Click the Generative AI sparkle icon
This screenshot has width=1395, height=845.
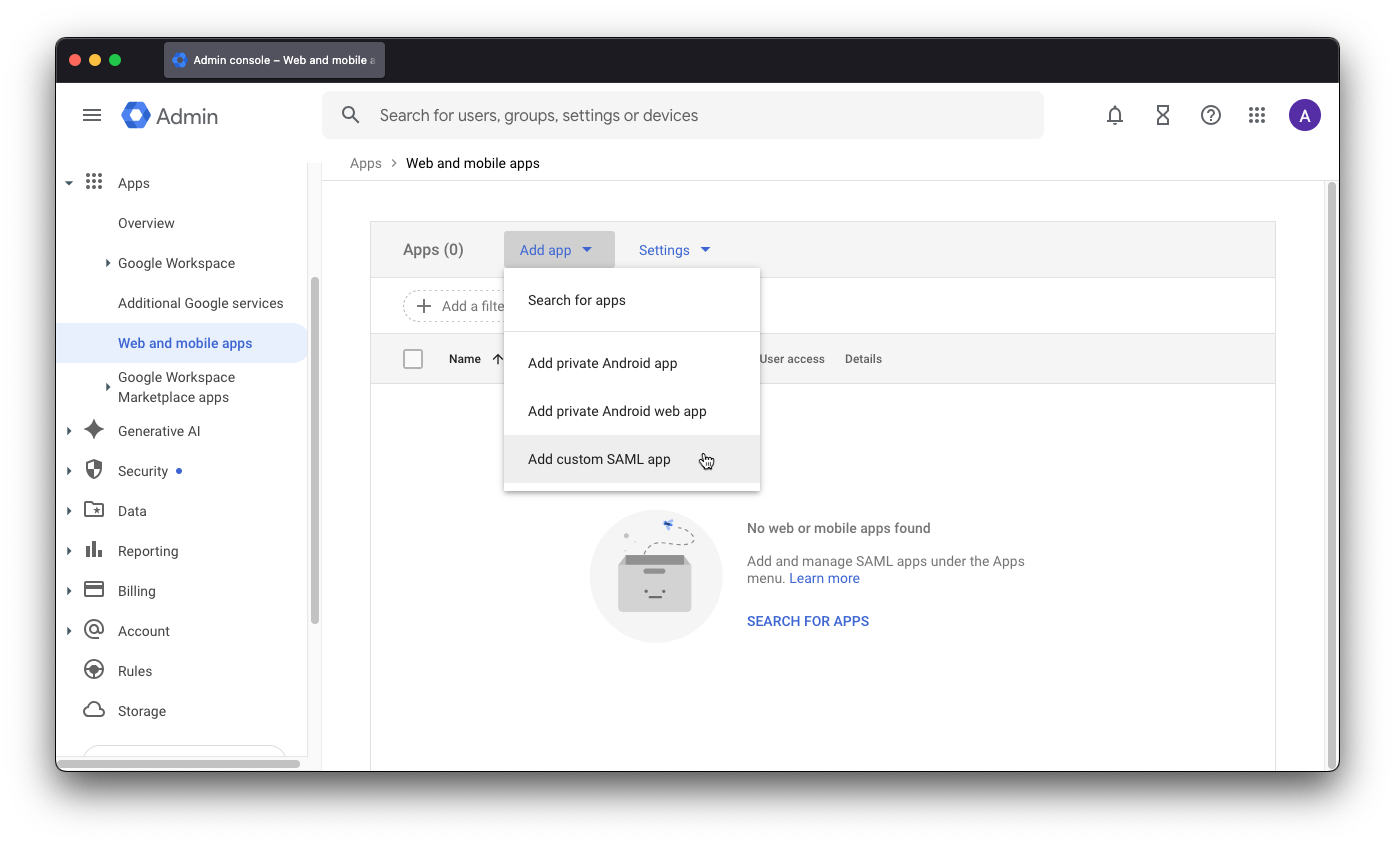tap(94, 430)
